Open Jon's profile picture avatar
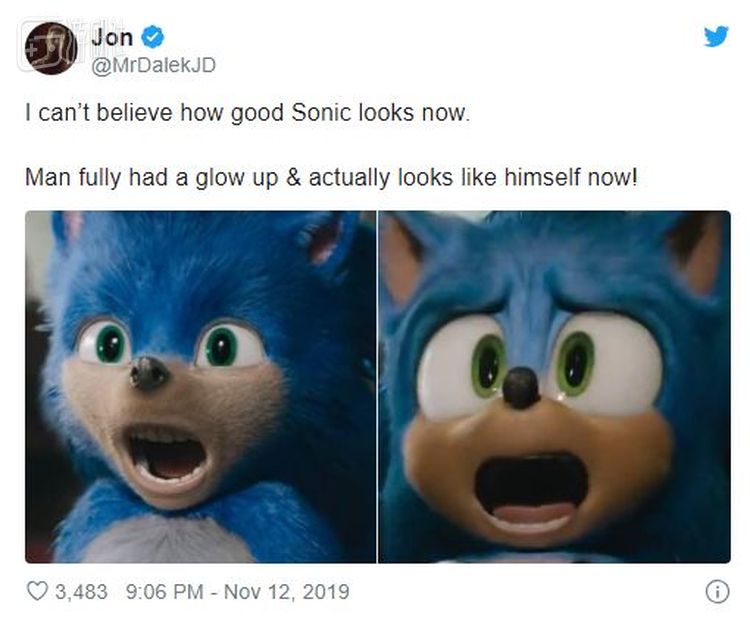The height and width of the screenshot is (621, 750). [50, 49]
